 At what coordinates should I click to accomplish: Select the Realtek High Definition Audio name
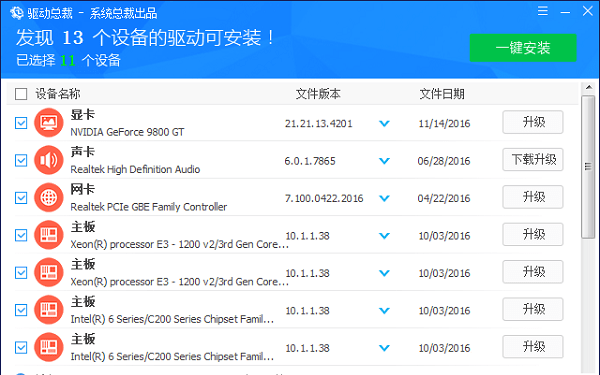point(135,169)
